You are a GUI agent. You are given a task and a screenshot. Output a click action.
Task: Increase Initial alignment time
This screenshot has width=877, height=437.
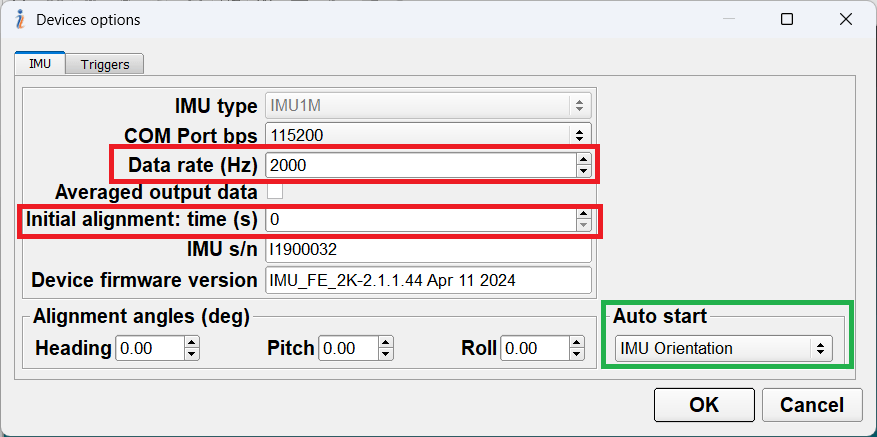(x=584, y=212)
